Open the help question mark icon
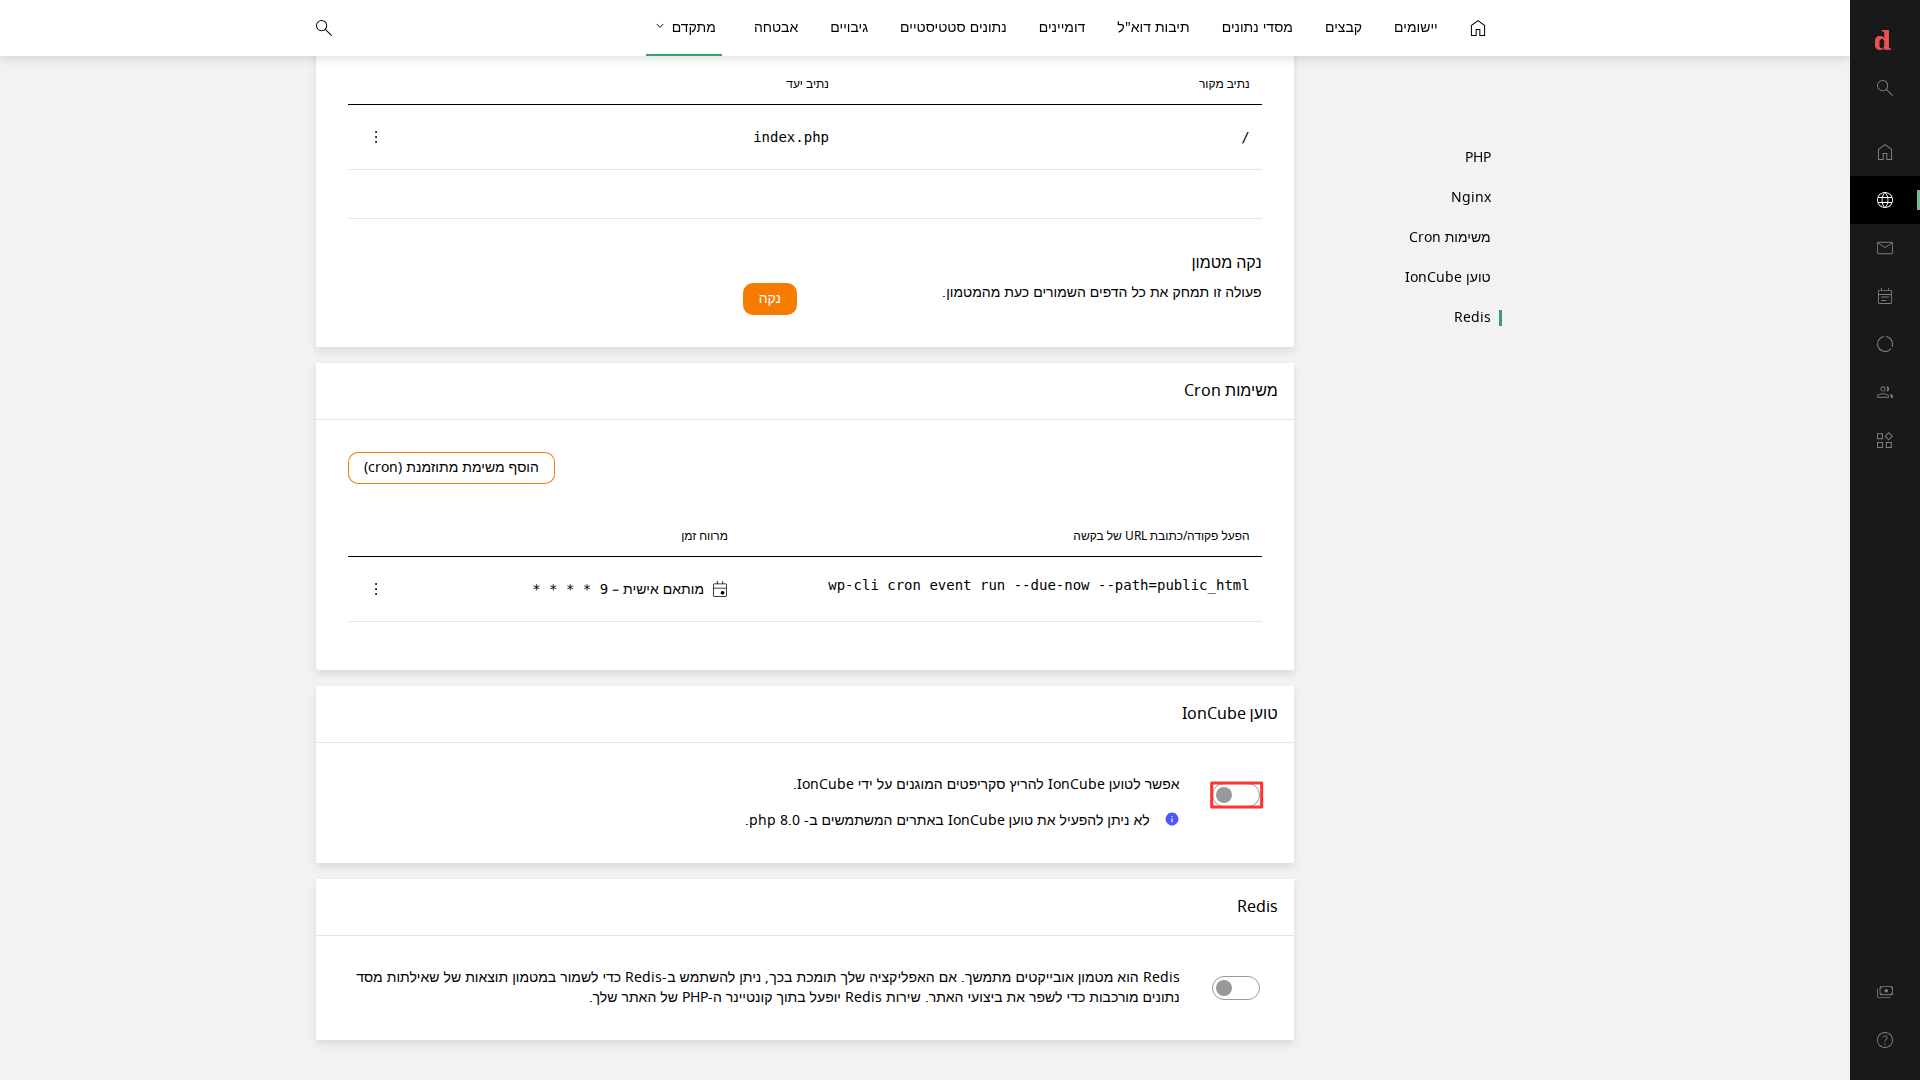This screenshot has height=1080, width=1920. coord(1885,1040)
